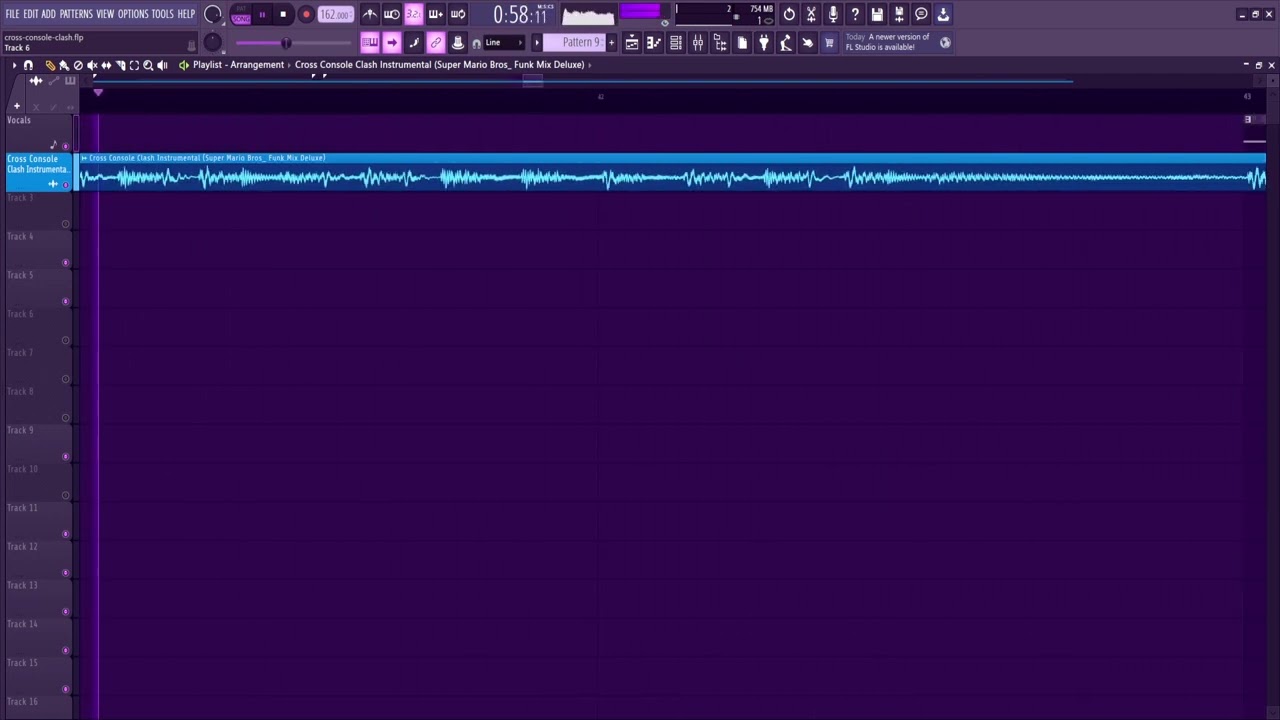1280x720 pixels.
Task: Open the plugin picker plug icon
Action: tap(764, 43)
